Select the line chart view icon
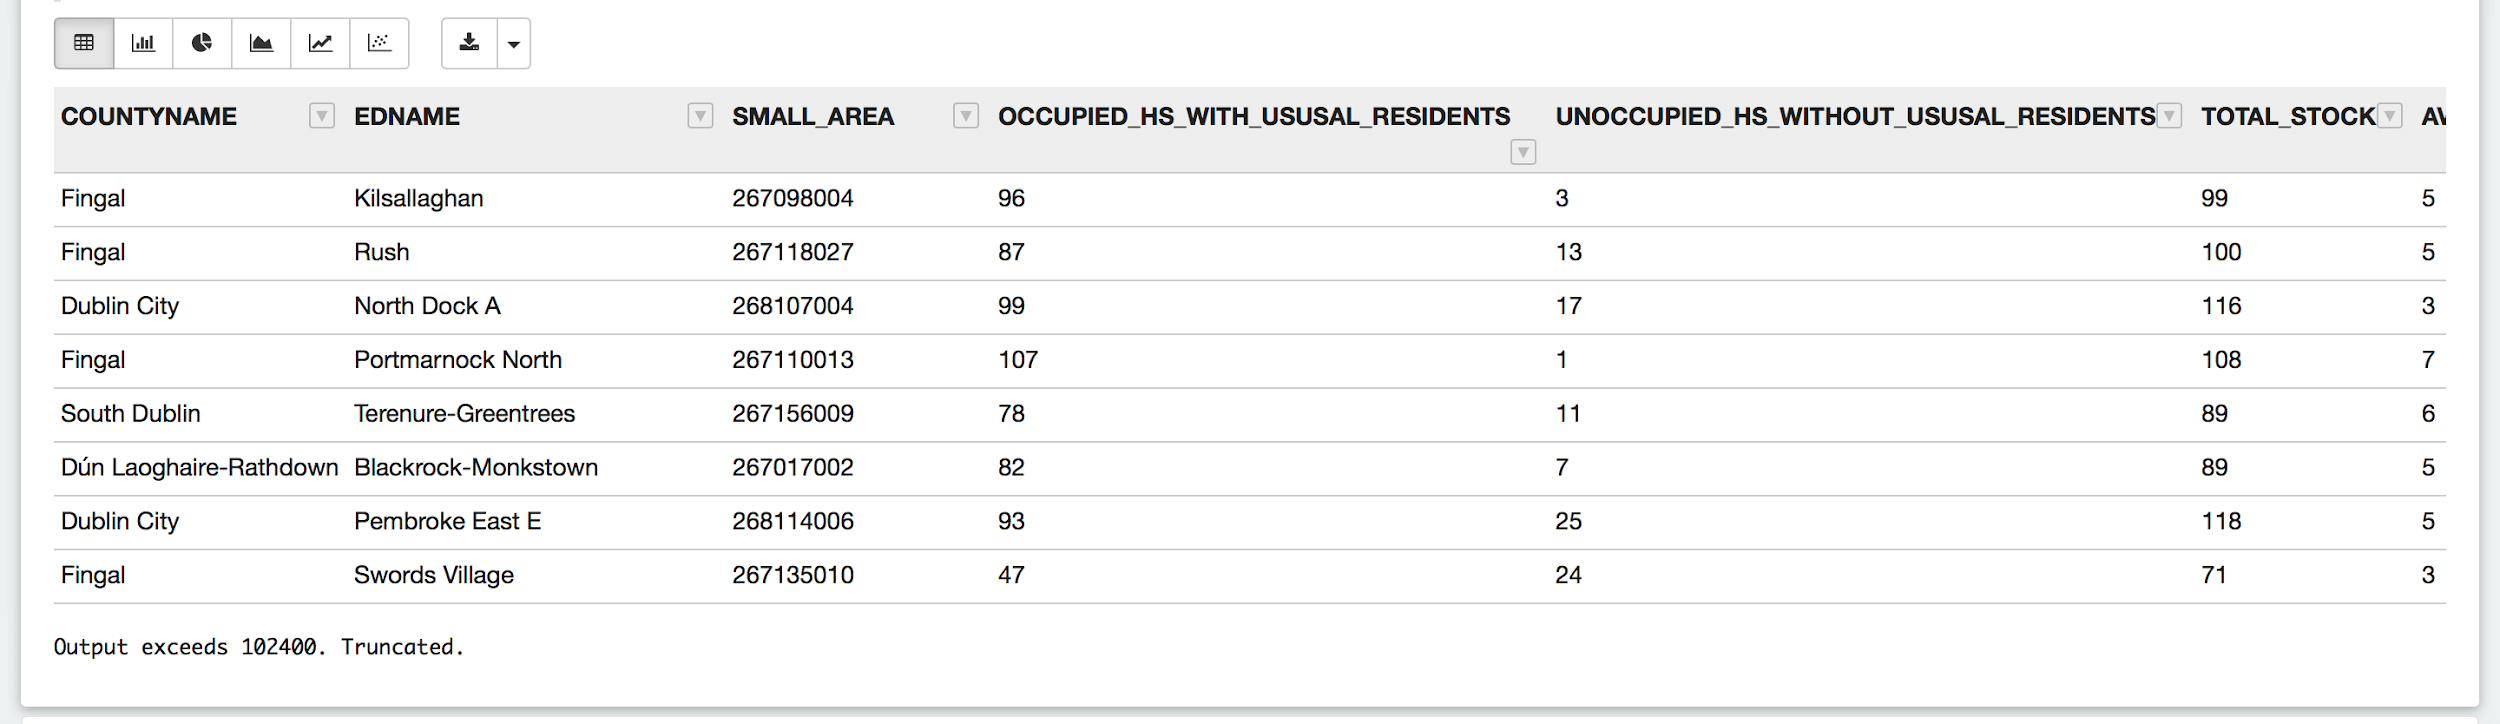The height and width of the screenshot is (724, 2500). tap(320, 43)
